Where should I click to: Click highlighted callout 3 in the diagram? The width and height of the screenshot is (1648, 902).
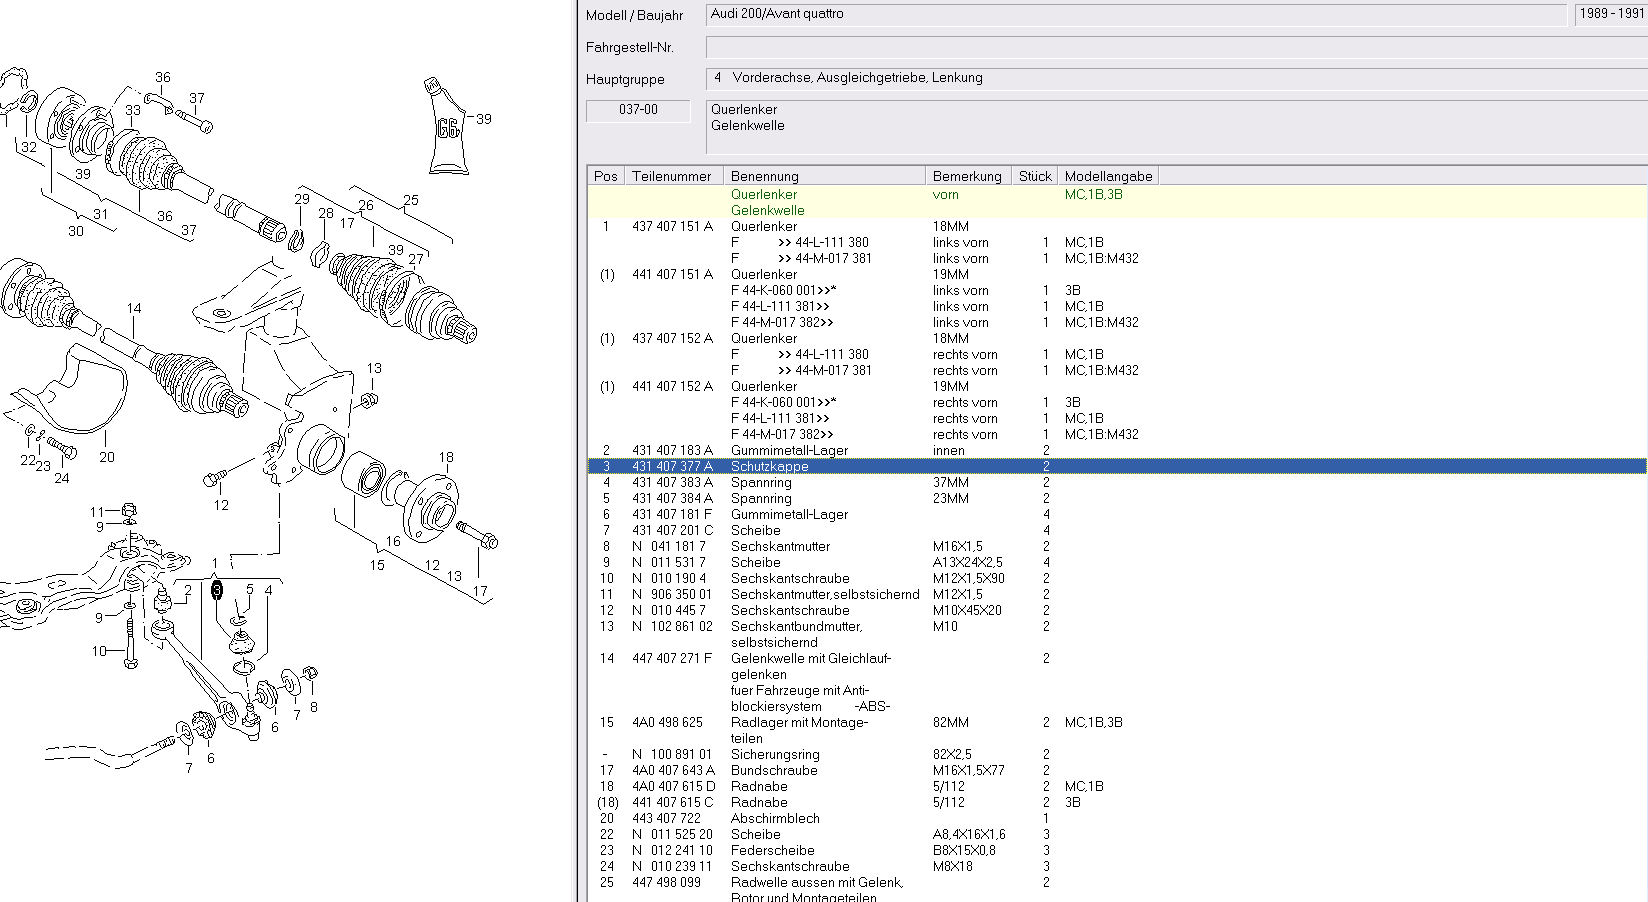coord(217,590)
